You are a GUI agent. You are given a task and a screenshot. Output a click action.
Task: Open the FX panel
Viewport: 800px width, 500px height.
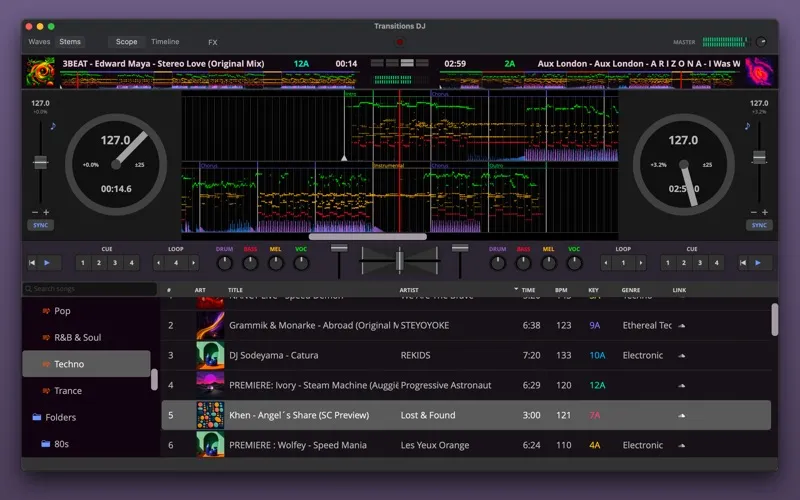[213, 42]
